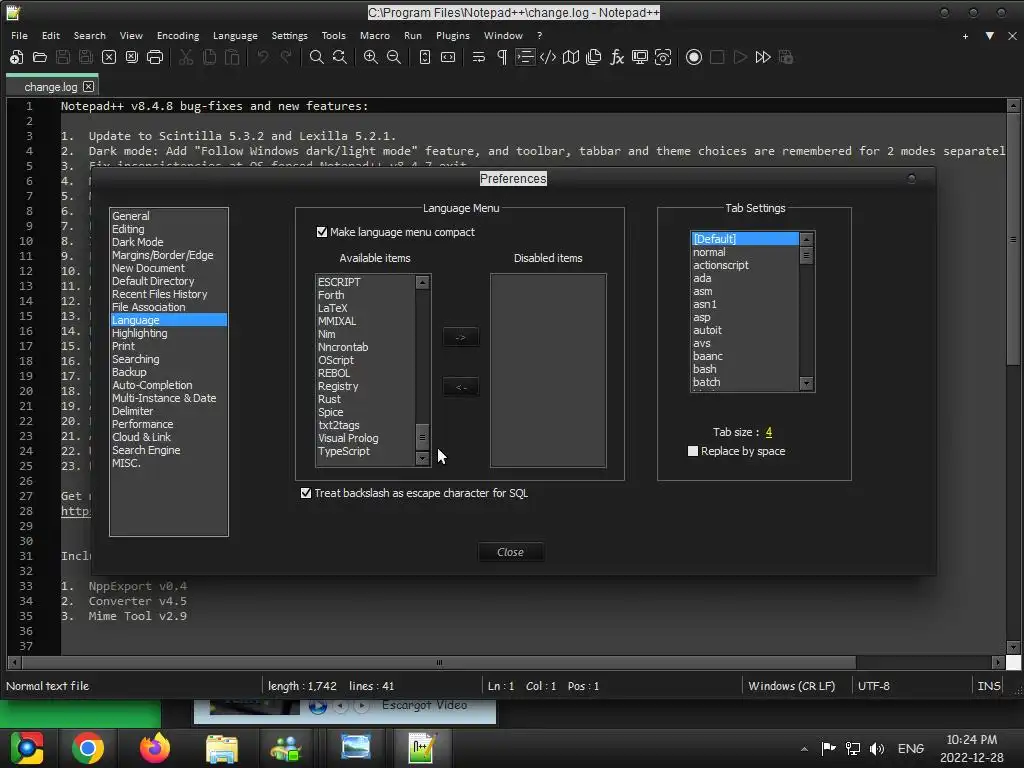Toggle the Show Indent Guide icon

525,57
